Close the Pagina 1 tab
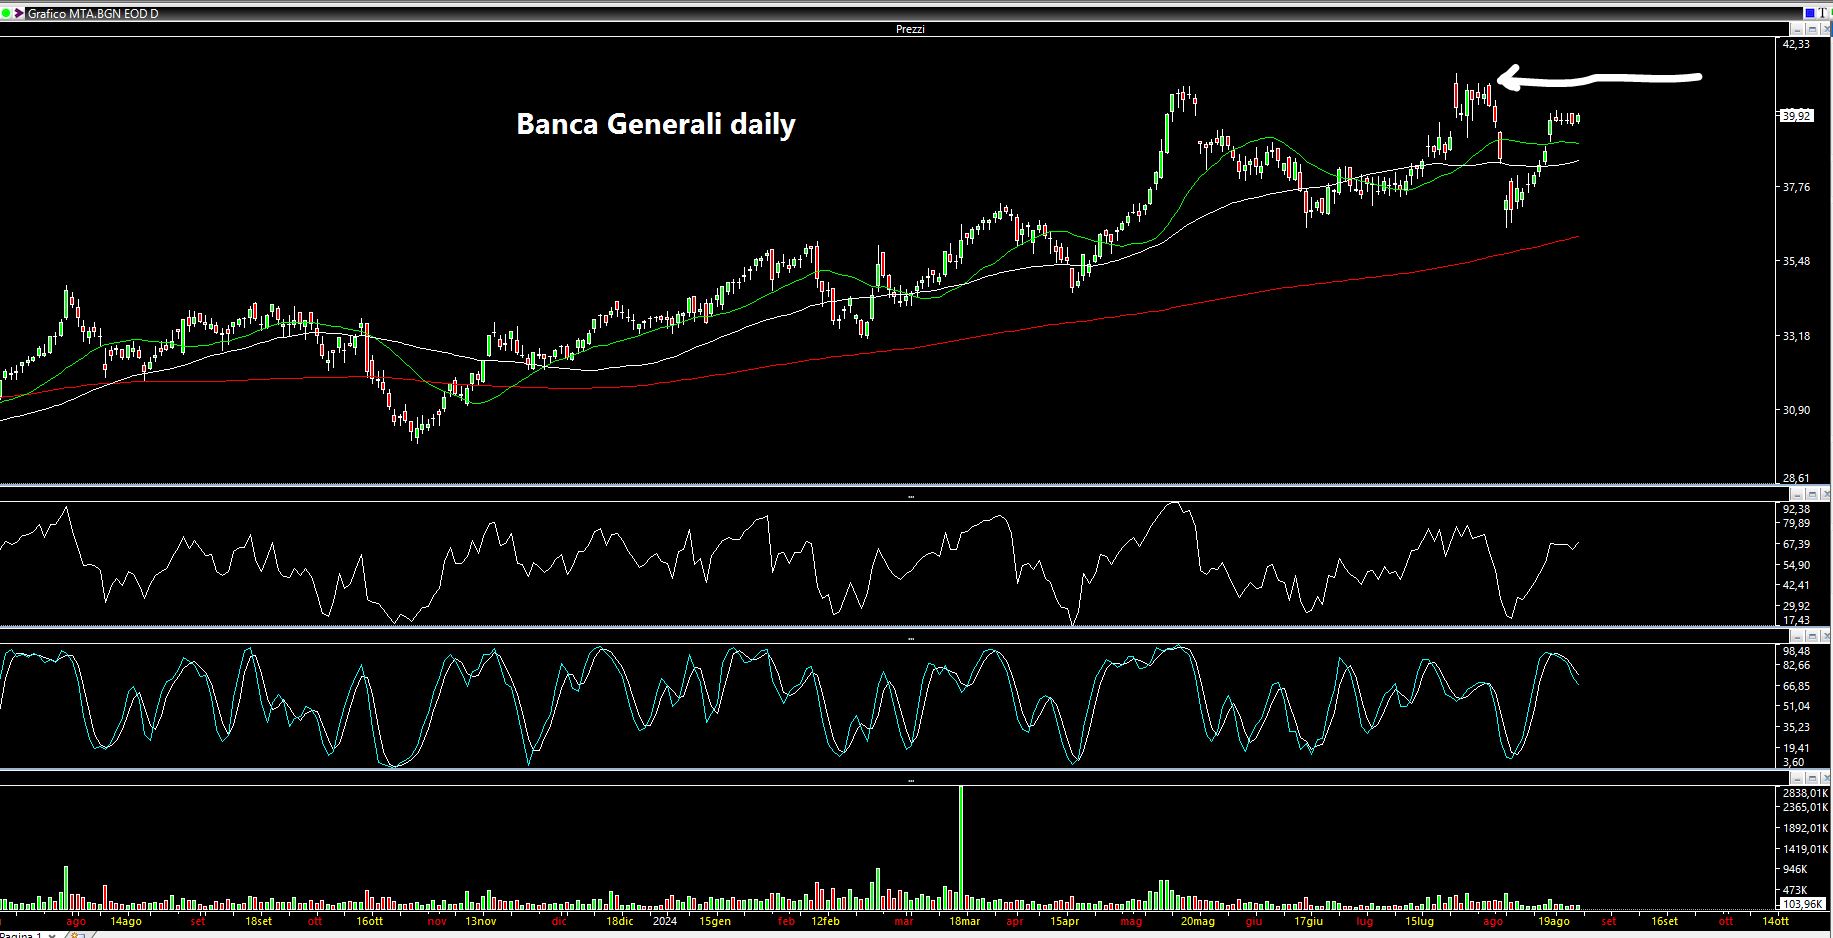This screenshot has width=1833, height=938. pyautogui.click(x=52, y=935)
